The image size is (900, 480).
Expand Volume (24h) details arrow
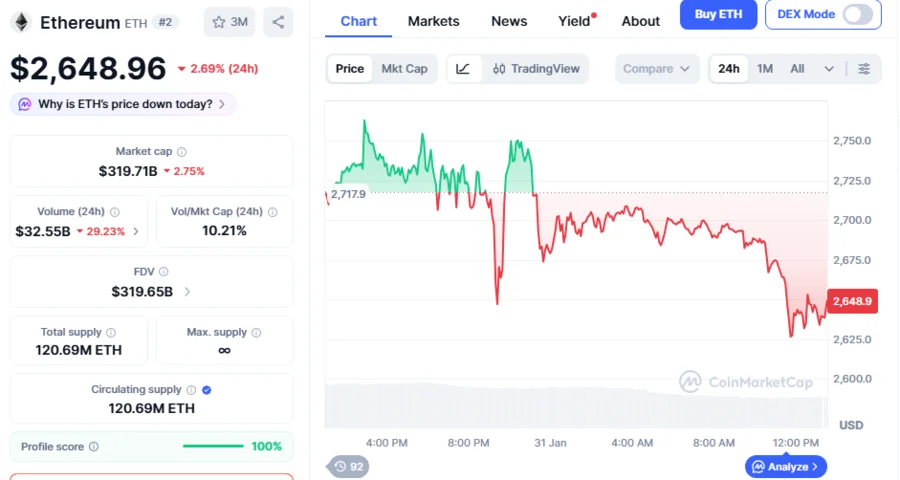[x=136, y=232]
